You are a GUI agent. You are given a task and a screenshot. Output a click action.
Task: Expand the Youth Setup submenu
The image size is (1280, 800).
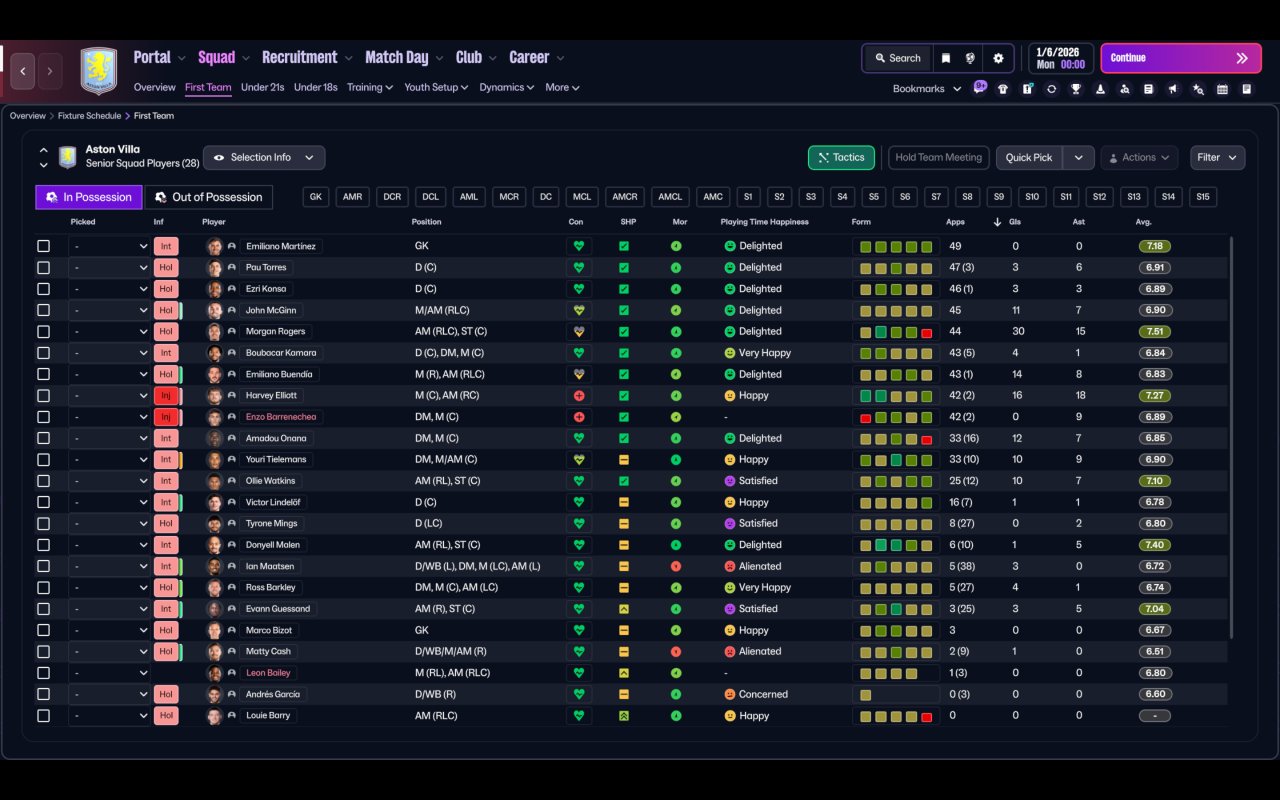click(436, 87)
